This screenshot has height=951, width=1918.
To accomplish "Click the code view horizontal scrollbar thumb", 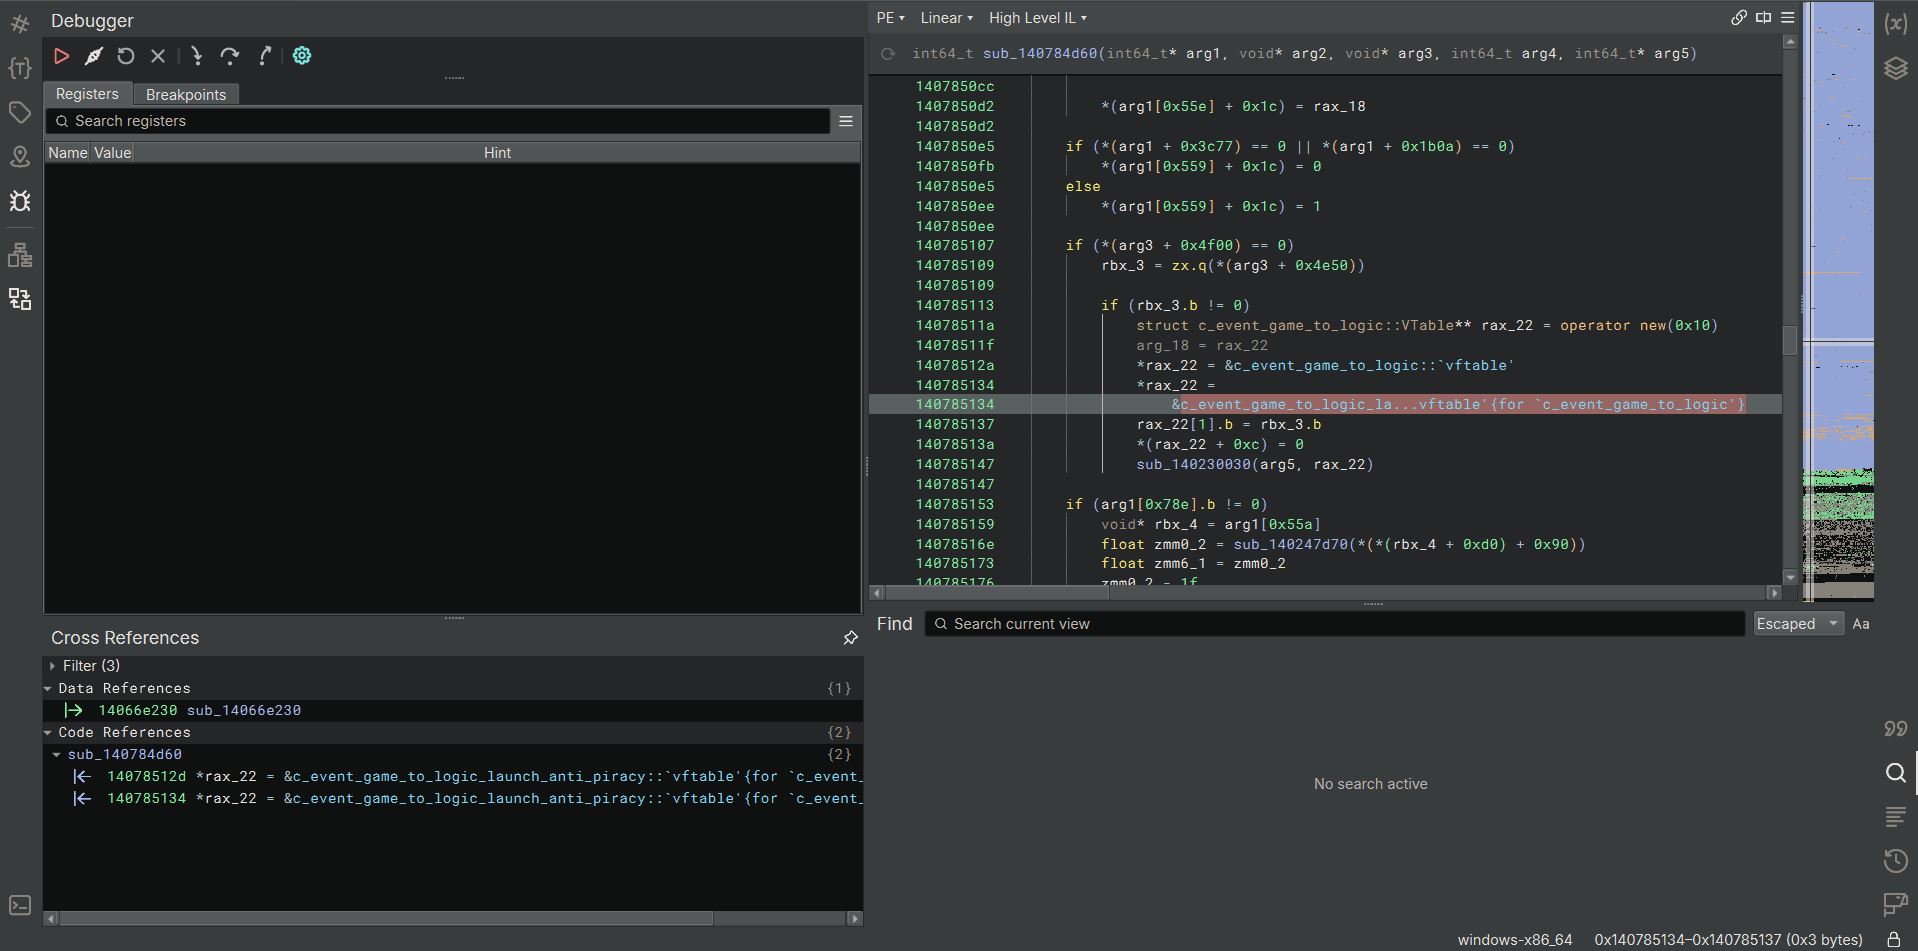I will point(996,593).
